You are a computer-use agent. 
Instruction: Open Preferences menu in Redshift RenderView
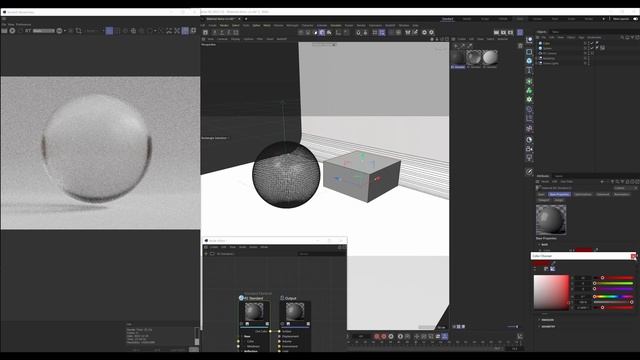click(x=23, y=24)
